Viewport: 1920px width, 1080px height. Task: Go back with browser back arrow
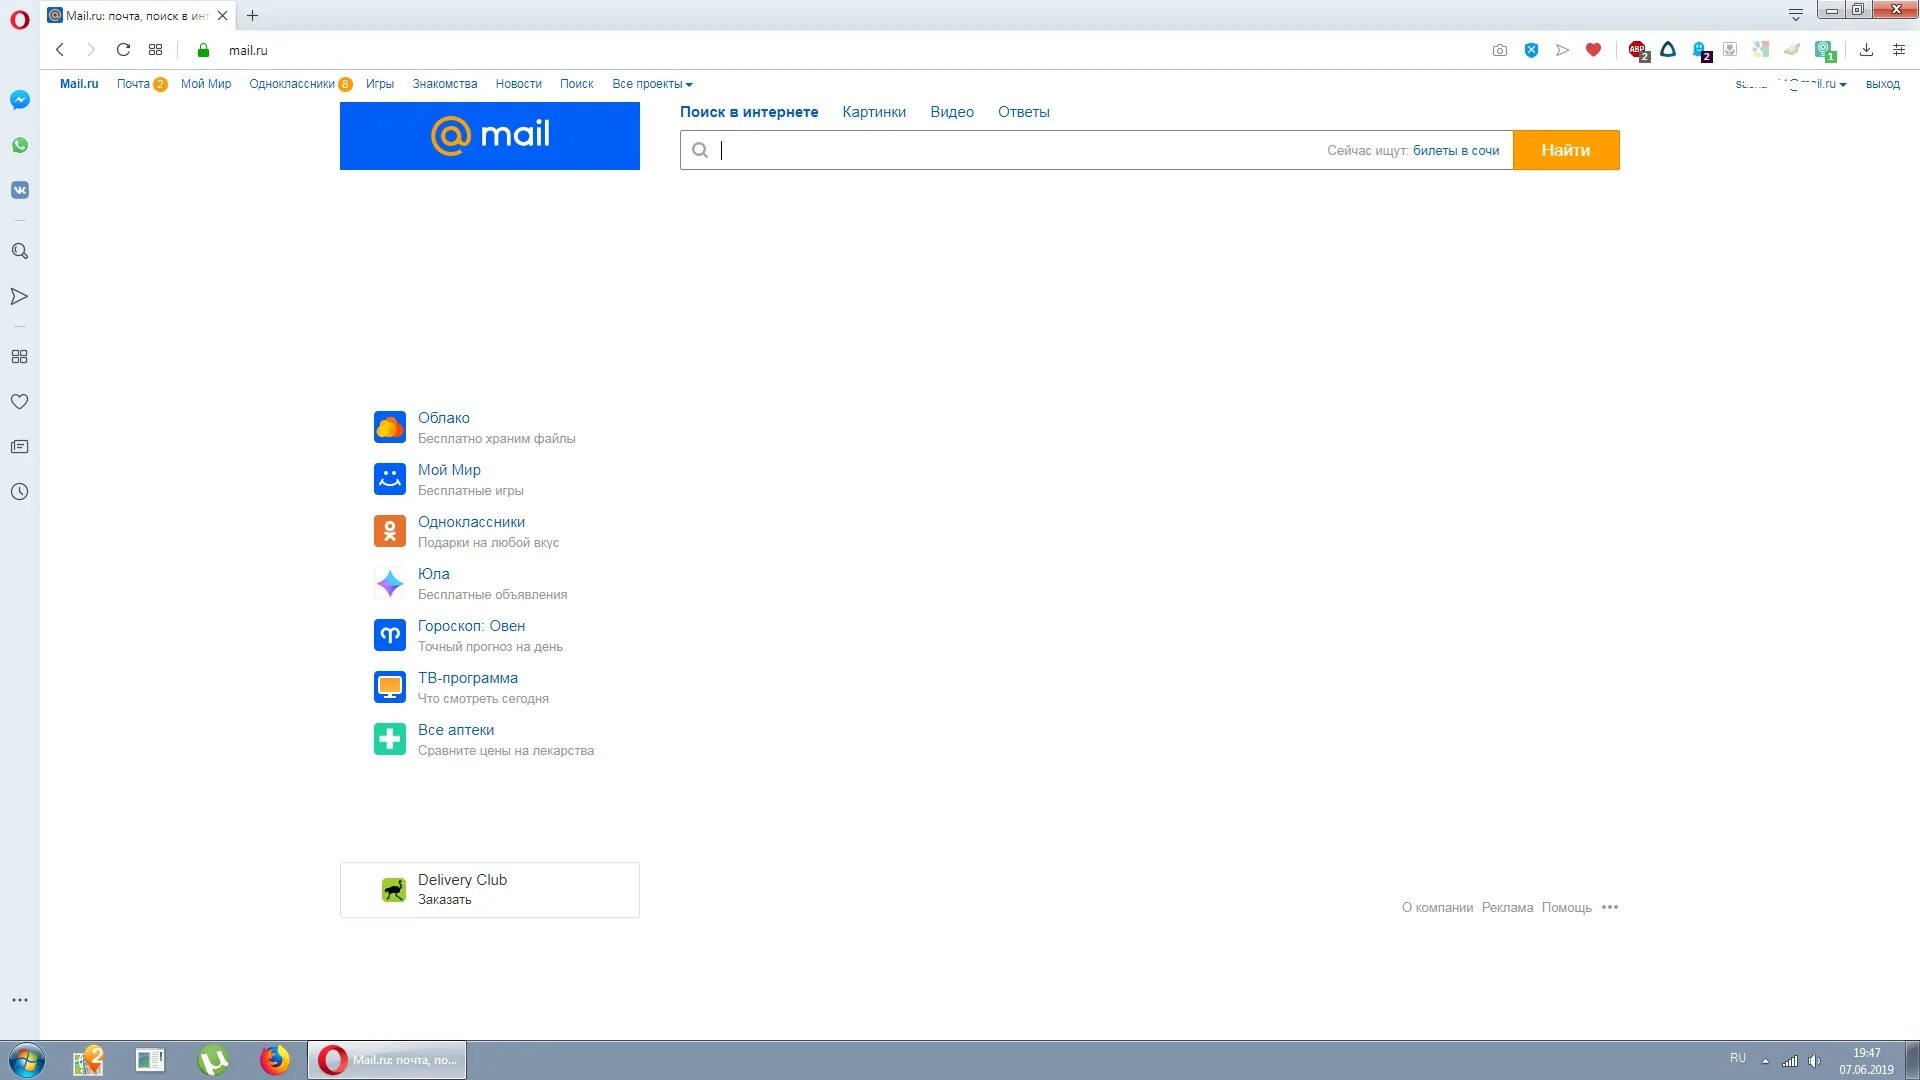coord(60,50)
